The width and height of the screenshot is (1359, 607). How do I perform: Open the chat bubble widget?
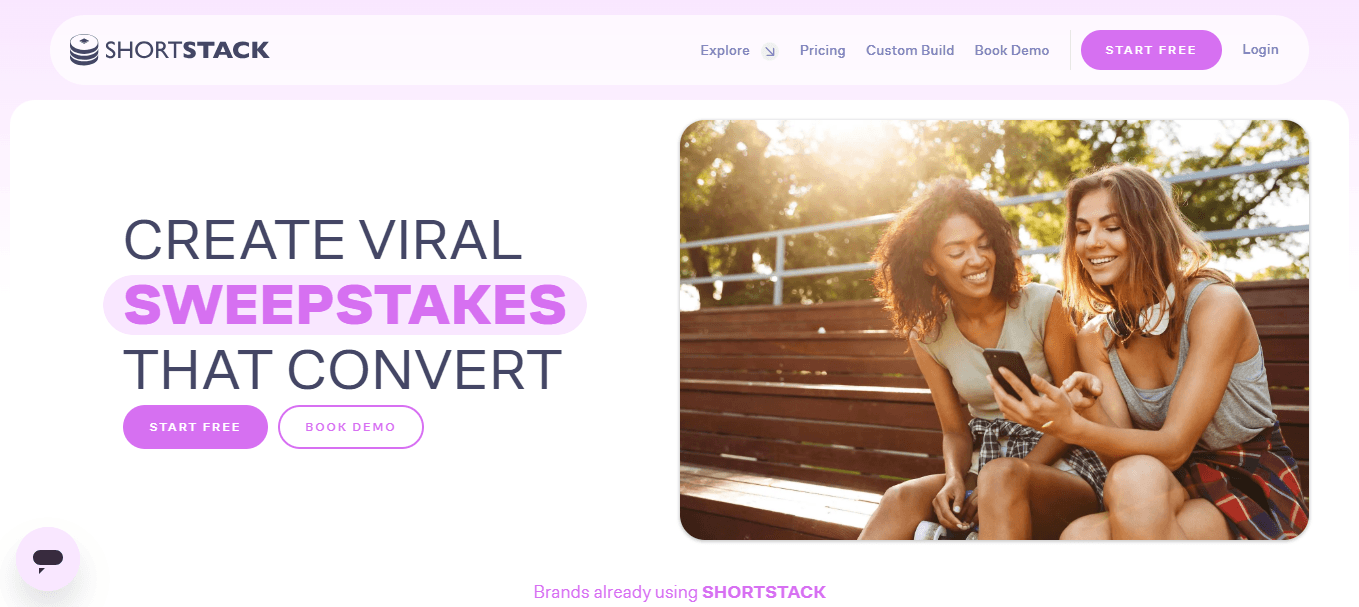point(48,559)
